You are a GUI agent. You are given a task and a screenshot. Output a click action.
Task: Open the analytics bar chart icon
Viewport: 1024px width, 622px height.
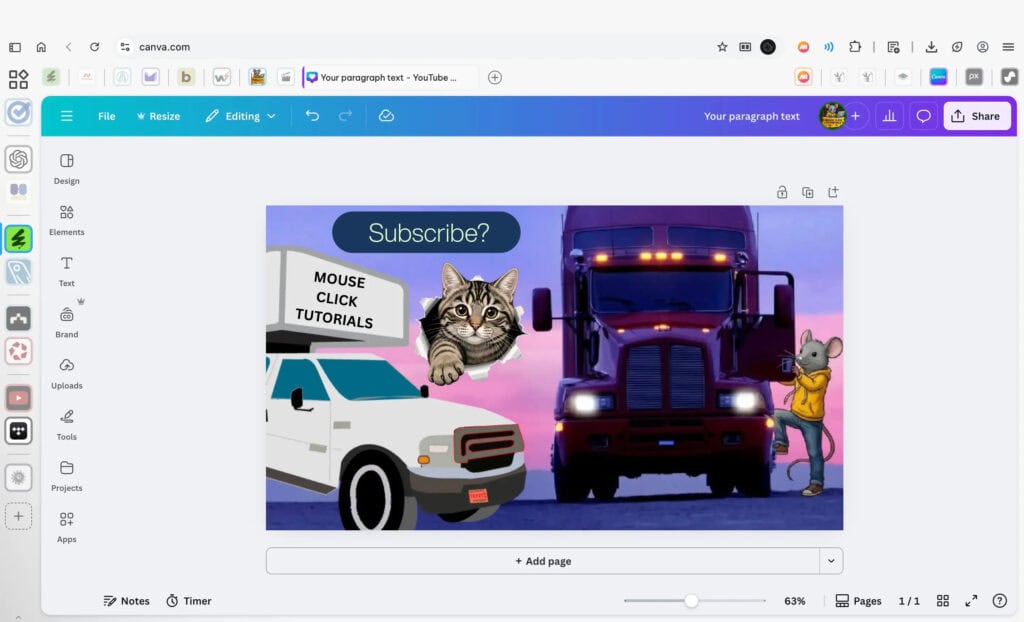(888, 116)
